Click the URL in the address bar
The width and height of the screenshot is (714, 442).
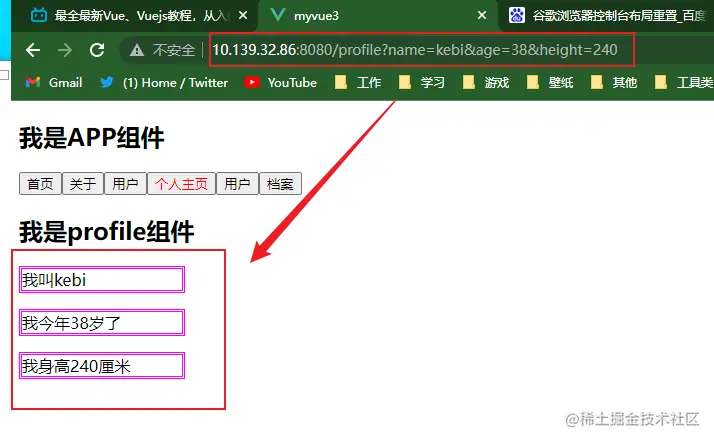click(x=415, y=50)
